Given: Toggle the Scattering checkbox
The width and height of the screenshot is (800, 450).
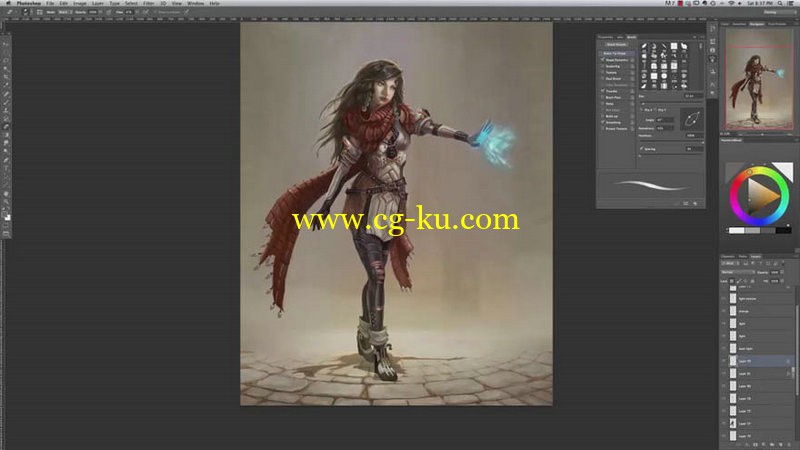Looking at the screenshot, I should [x=603, y=66].
